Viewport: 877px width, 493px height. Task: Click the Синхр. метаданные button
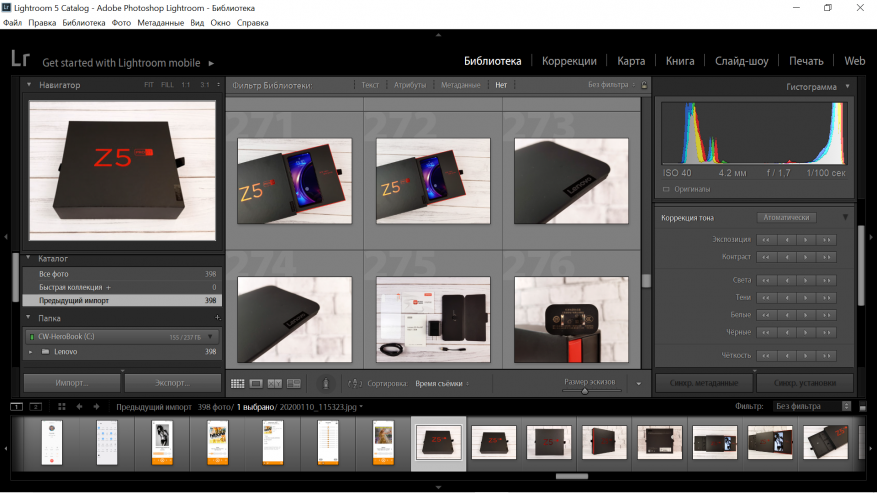[x=704, y=383]
